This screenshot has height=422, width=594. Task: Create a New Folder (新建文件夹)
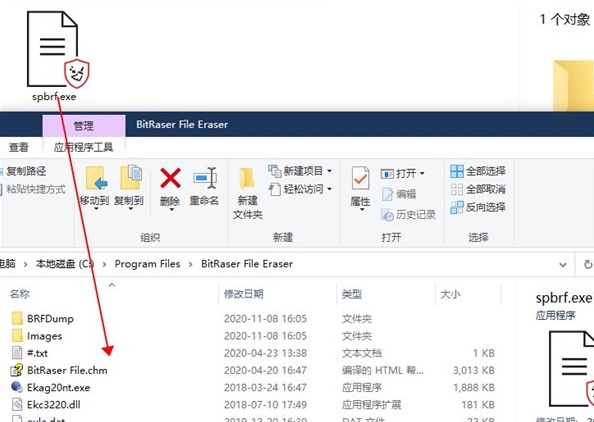(x=247, y=193)
